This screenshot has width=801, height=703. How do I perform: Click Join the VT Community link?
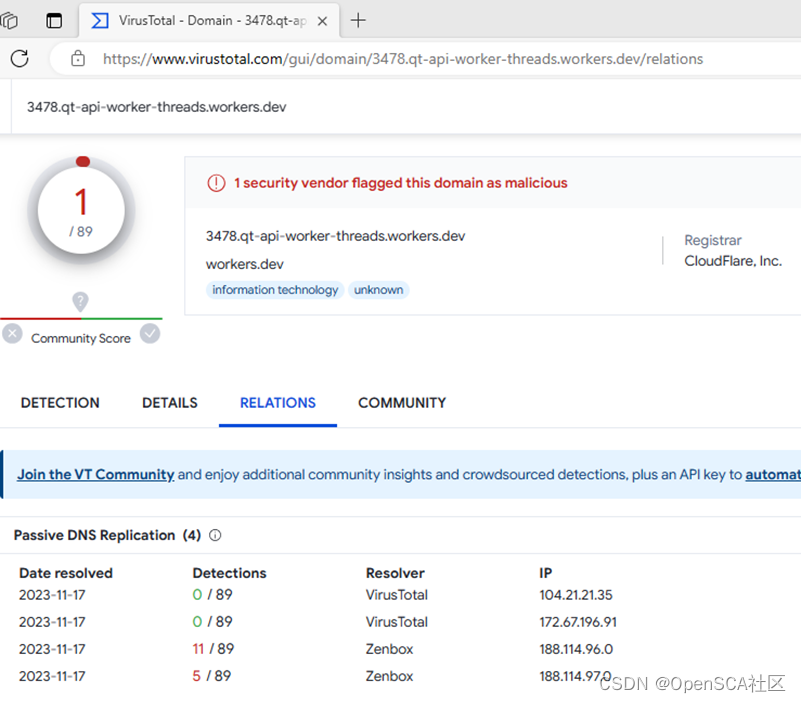point(96,475)
